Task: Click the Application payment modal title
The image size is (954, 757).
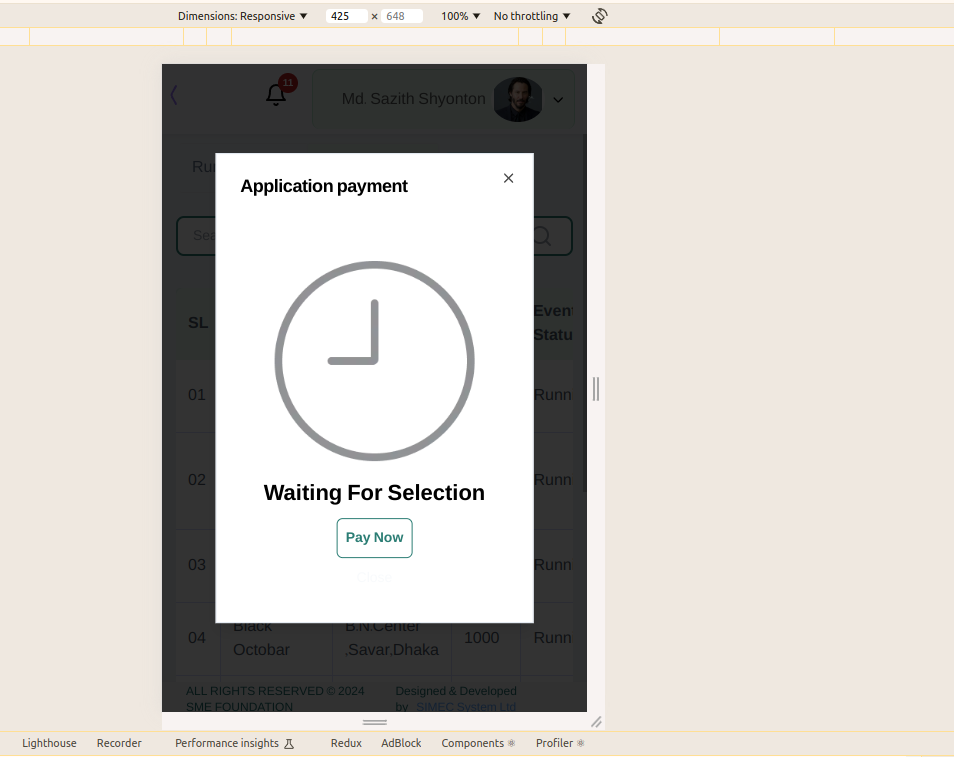Action: [x=324, y=186]
